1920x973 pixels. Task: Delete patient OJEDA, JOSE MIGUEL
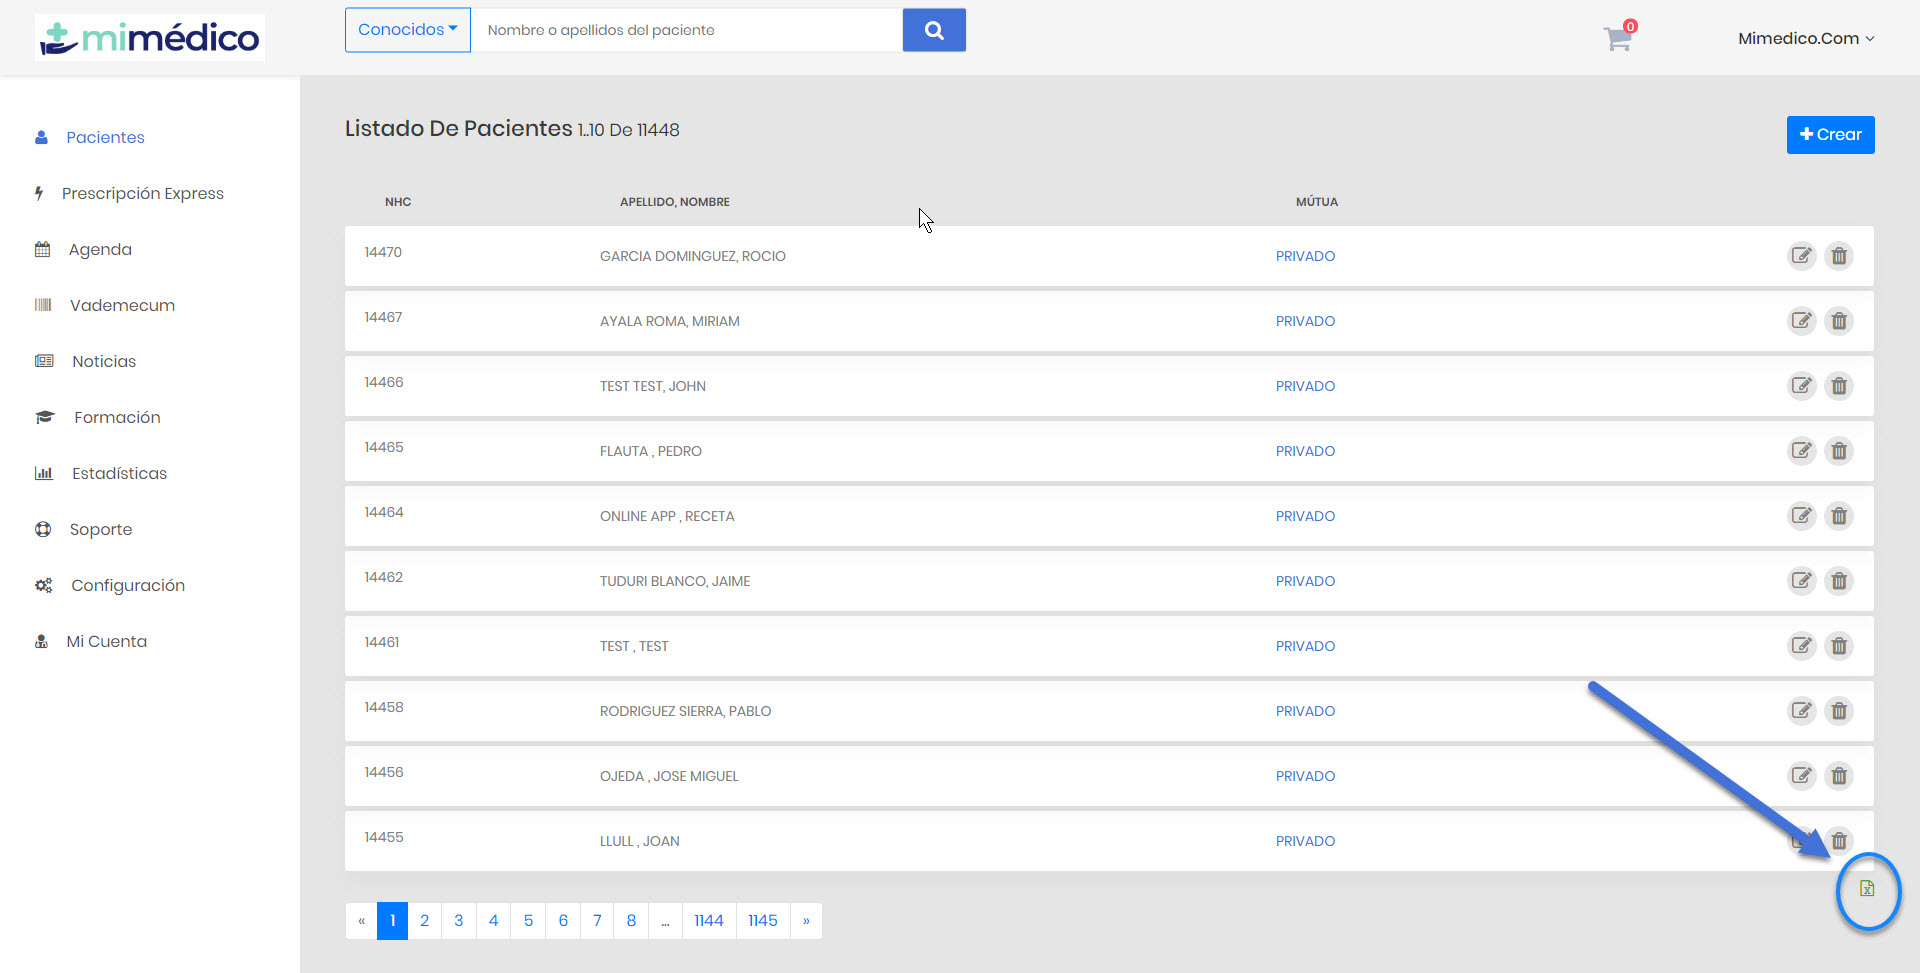click(x=1838, y=776)
